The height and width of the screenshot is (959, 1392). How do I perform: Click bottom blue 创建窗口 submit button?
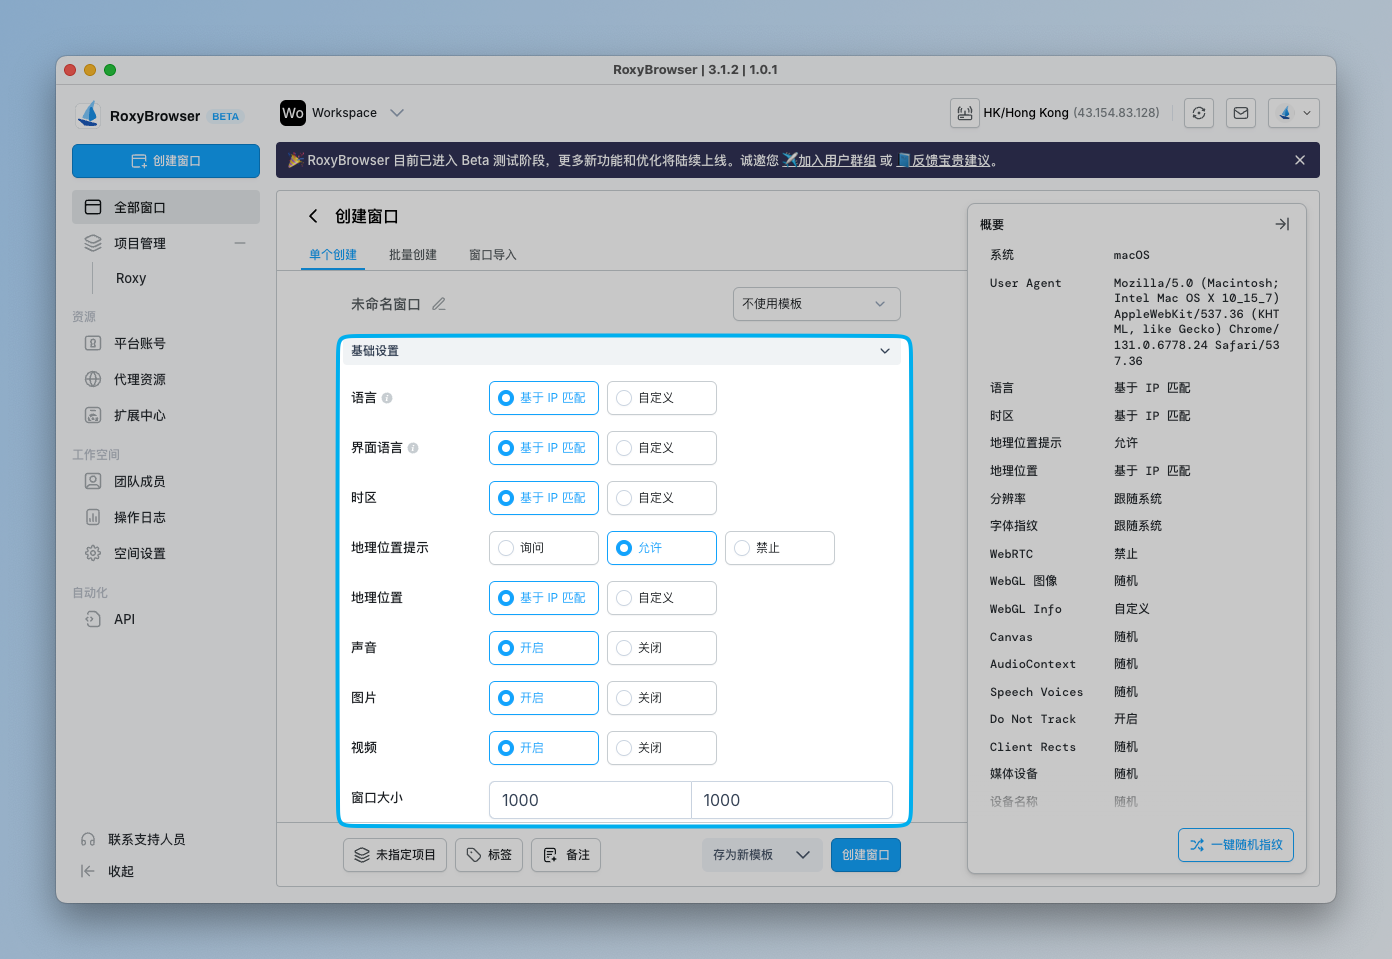coord(866,855)
